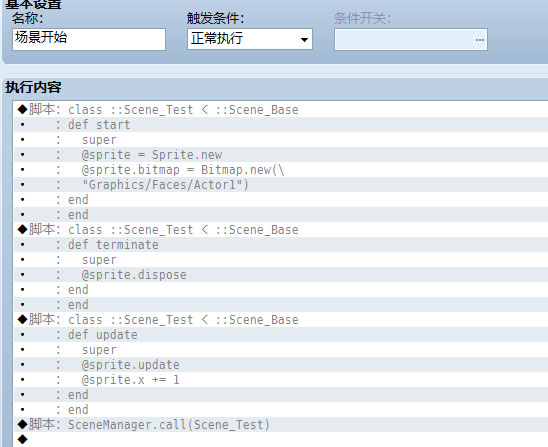
Task: Select the 'super' line under def start
Action: tap(281, 140)
